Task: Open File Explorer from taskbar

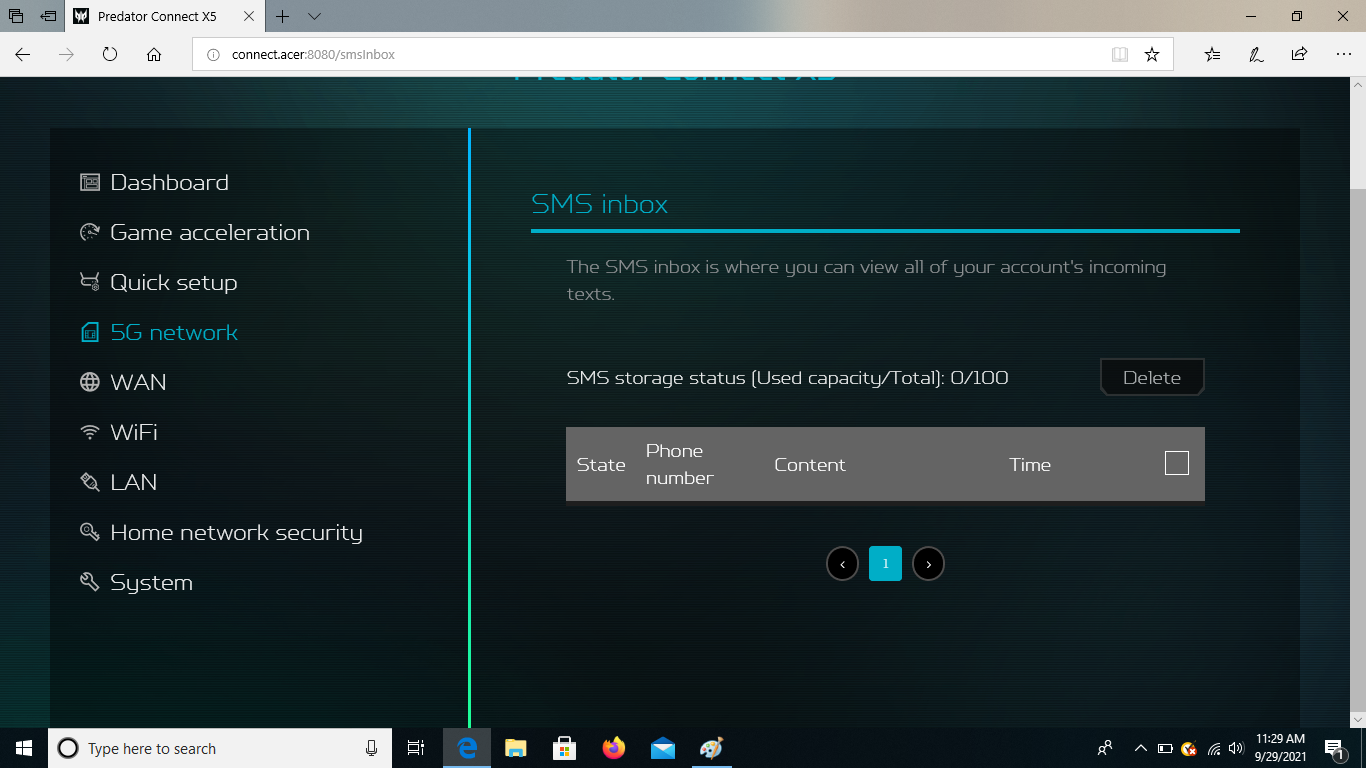Action: [x=516, y=748]
